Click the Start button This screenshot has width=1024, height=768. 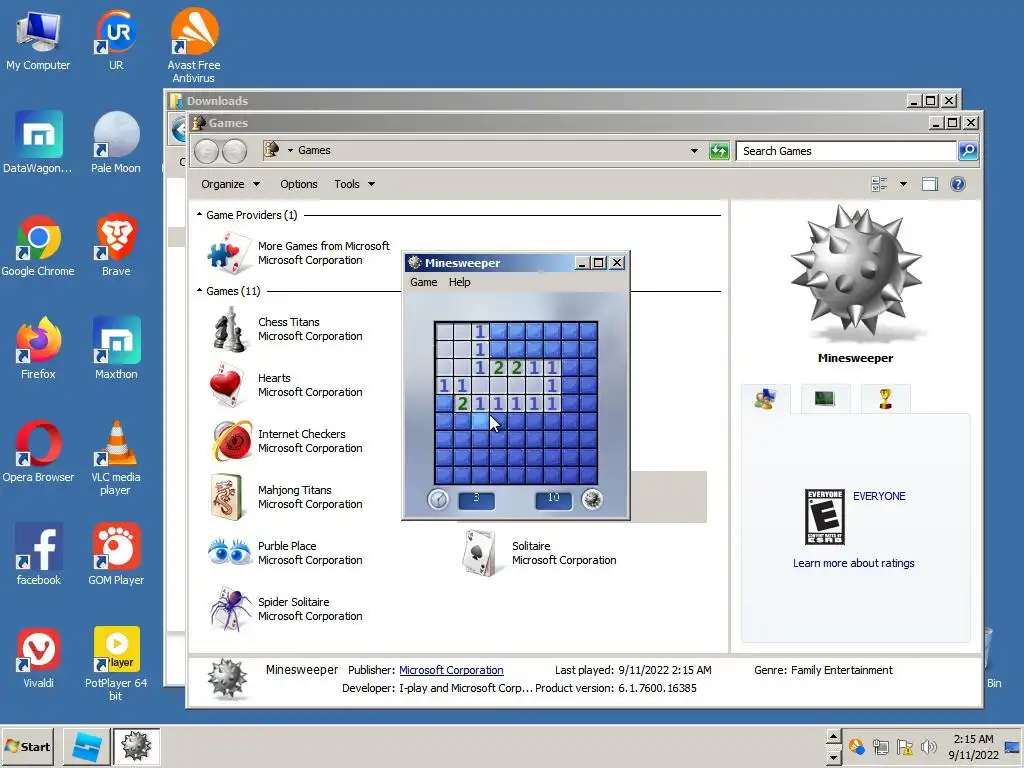(x=27, y=746)
